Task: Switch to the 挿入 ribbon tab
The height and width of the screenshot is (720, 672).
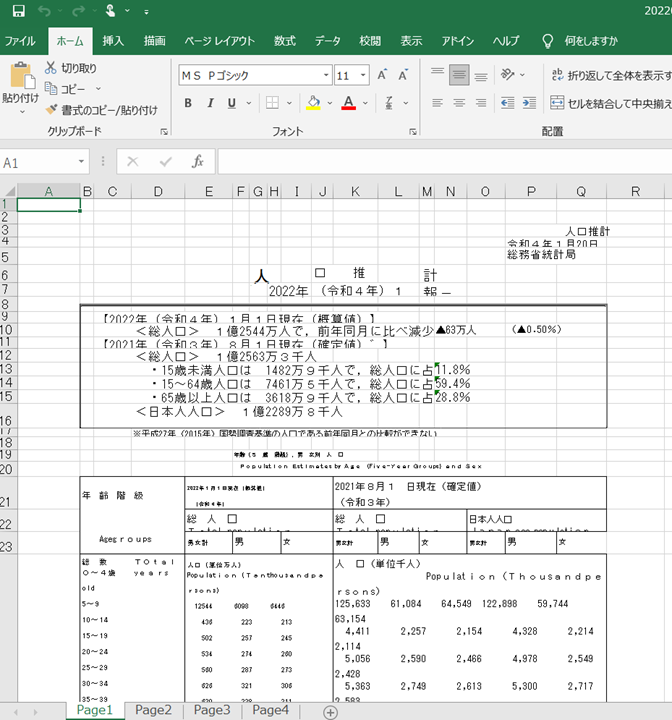Action: click(x=113, y=41)
